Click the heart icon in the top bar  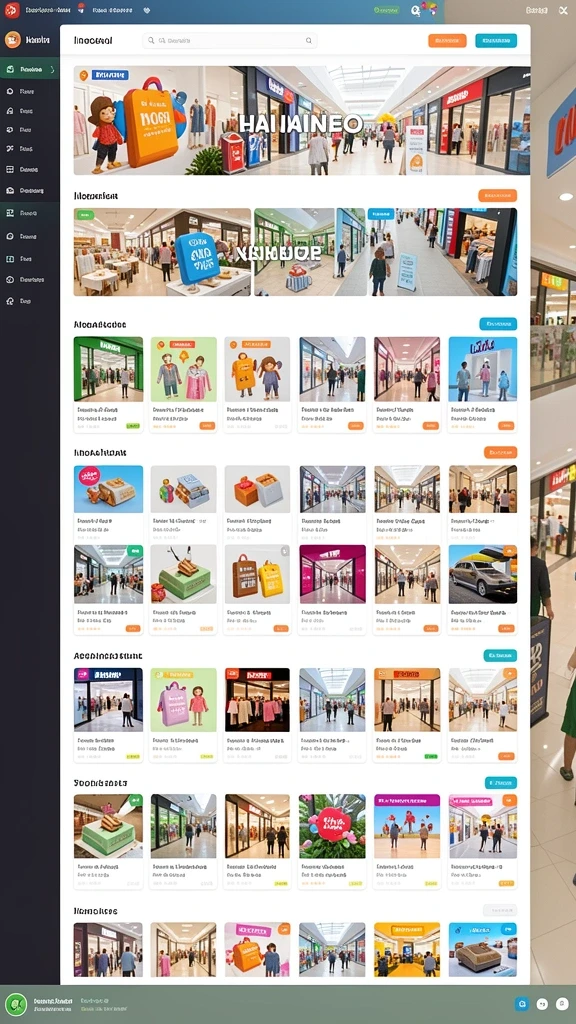146,10
